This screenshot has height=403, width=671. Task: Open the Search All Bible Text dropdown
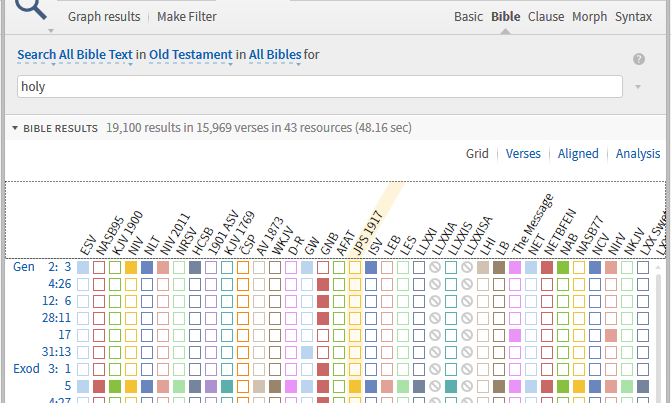(x=75, y=55)
